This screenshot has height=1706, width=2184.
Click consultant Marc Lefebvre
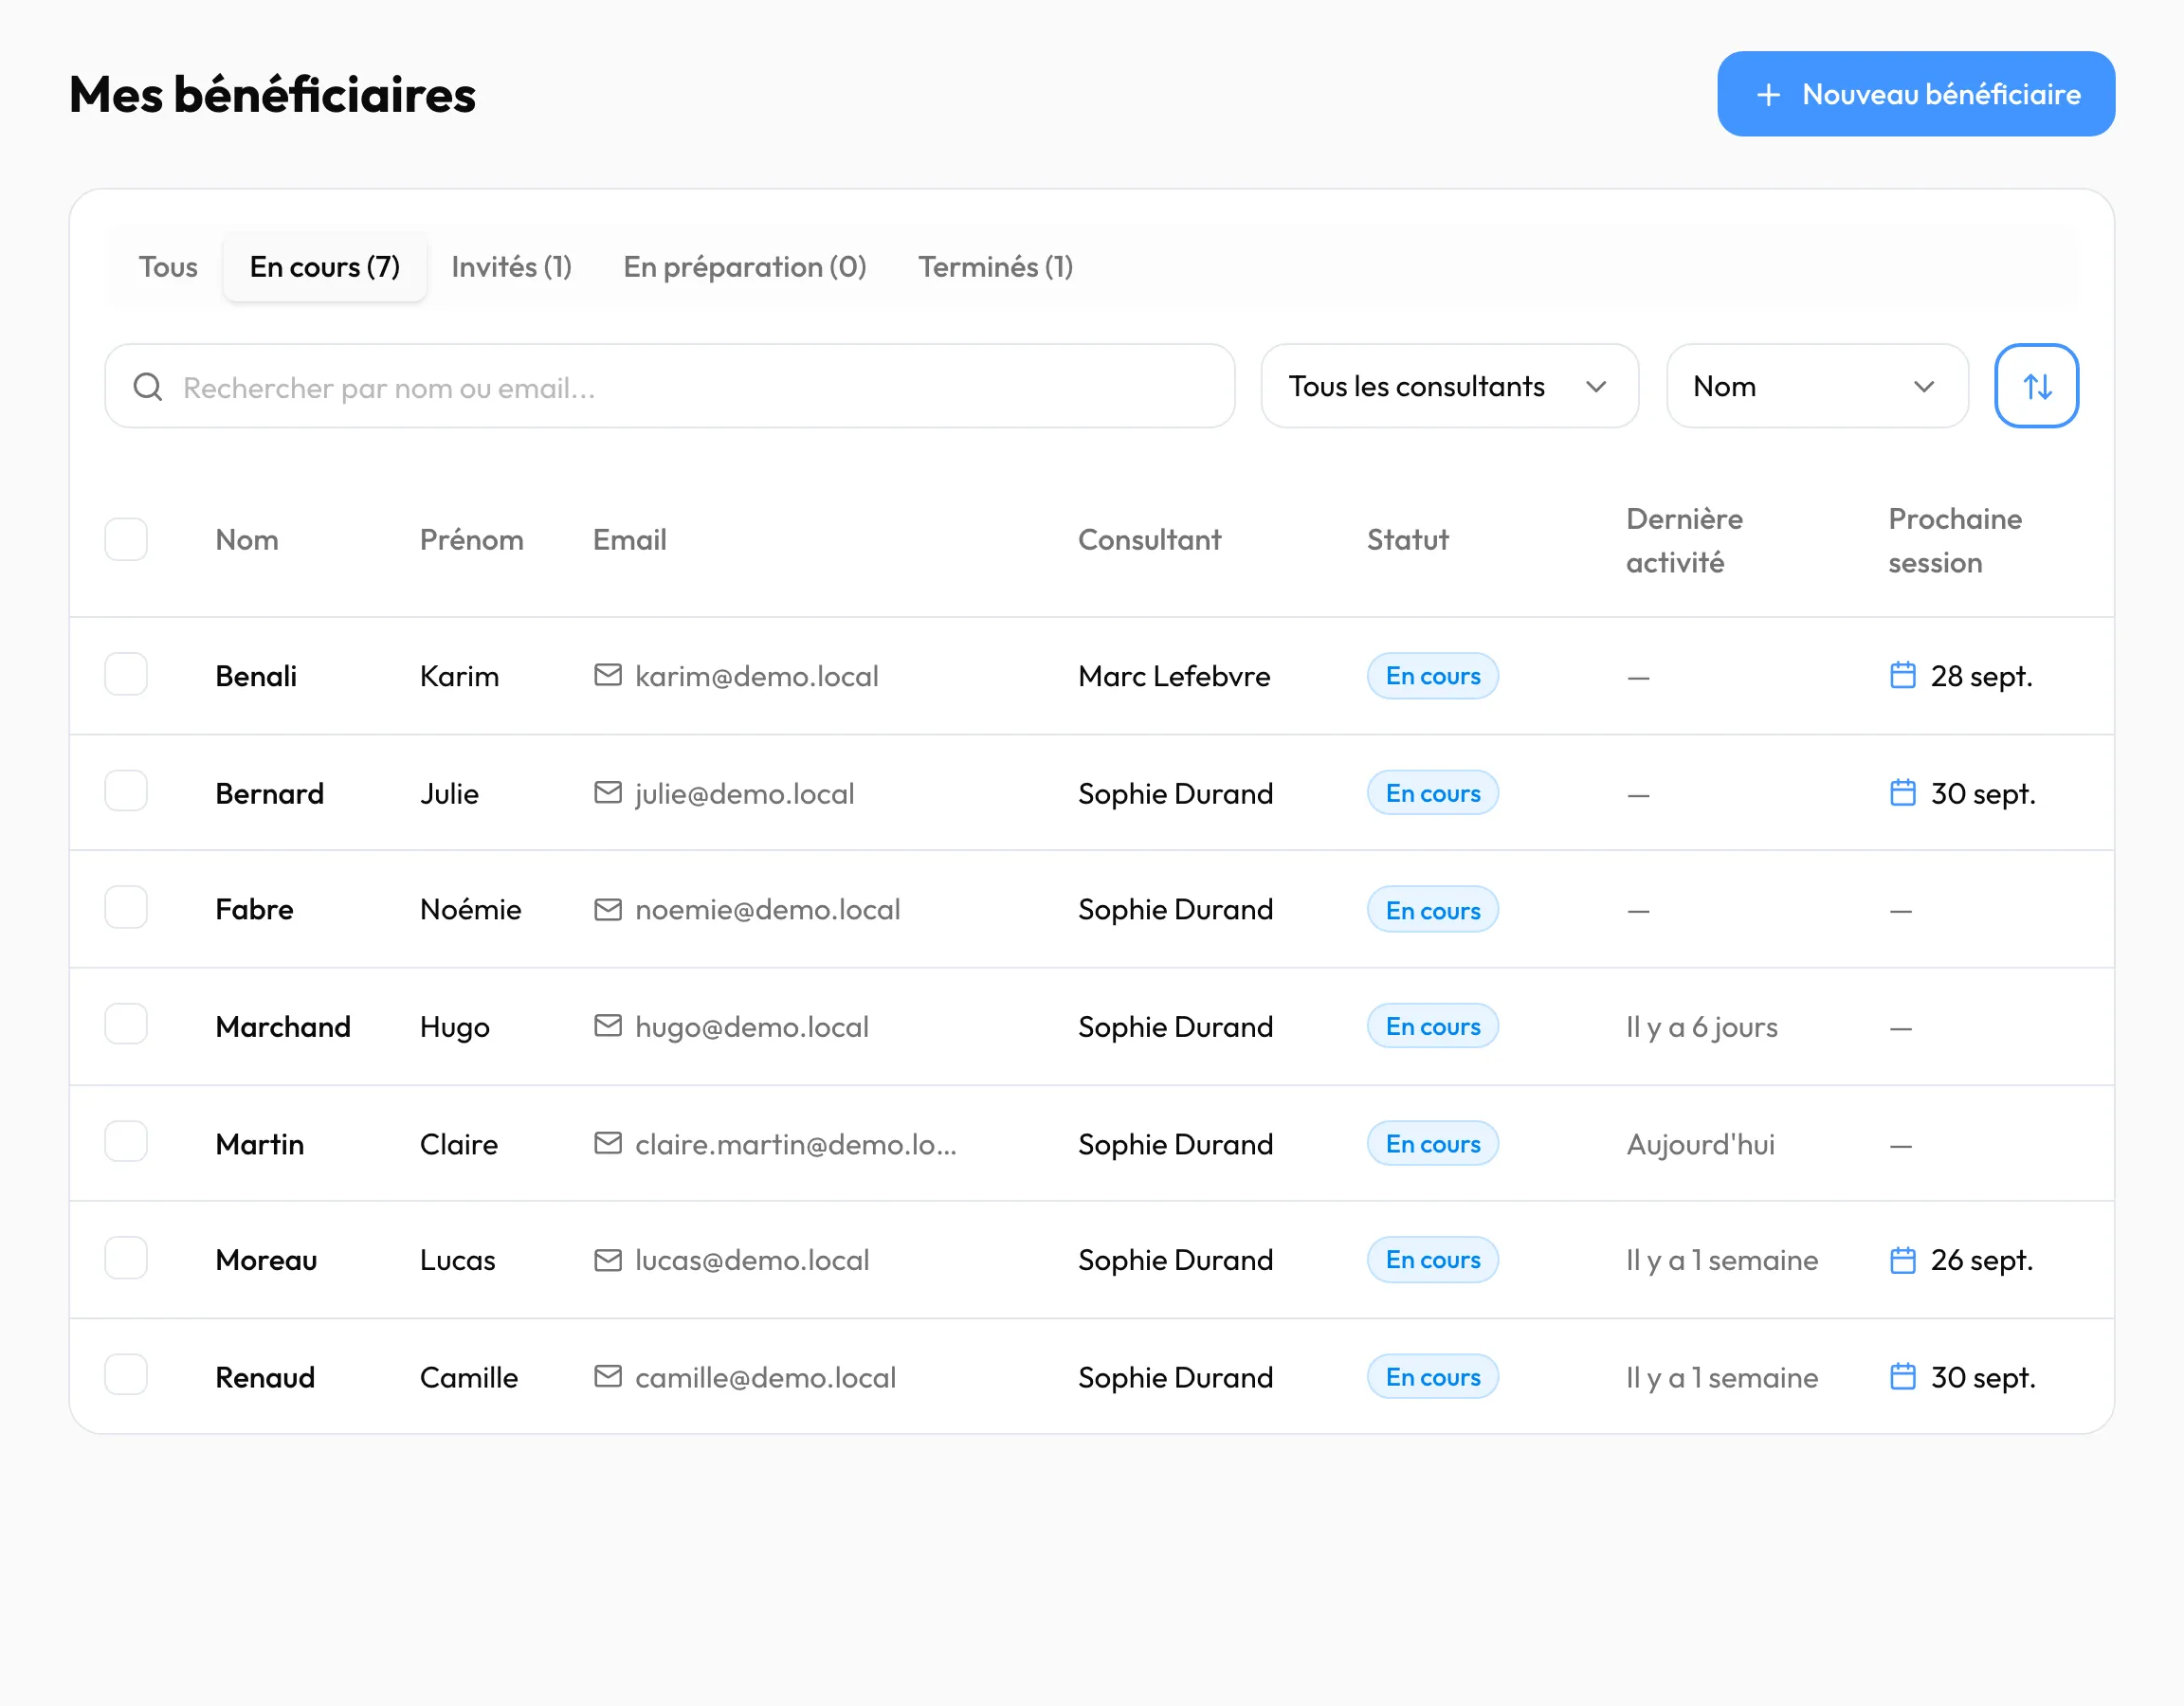[1174, 676]
